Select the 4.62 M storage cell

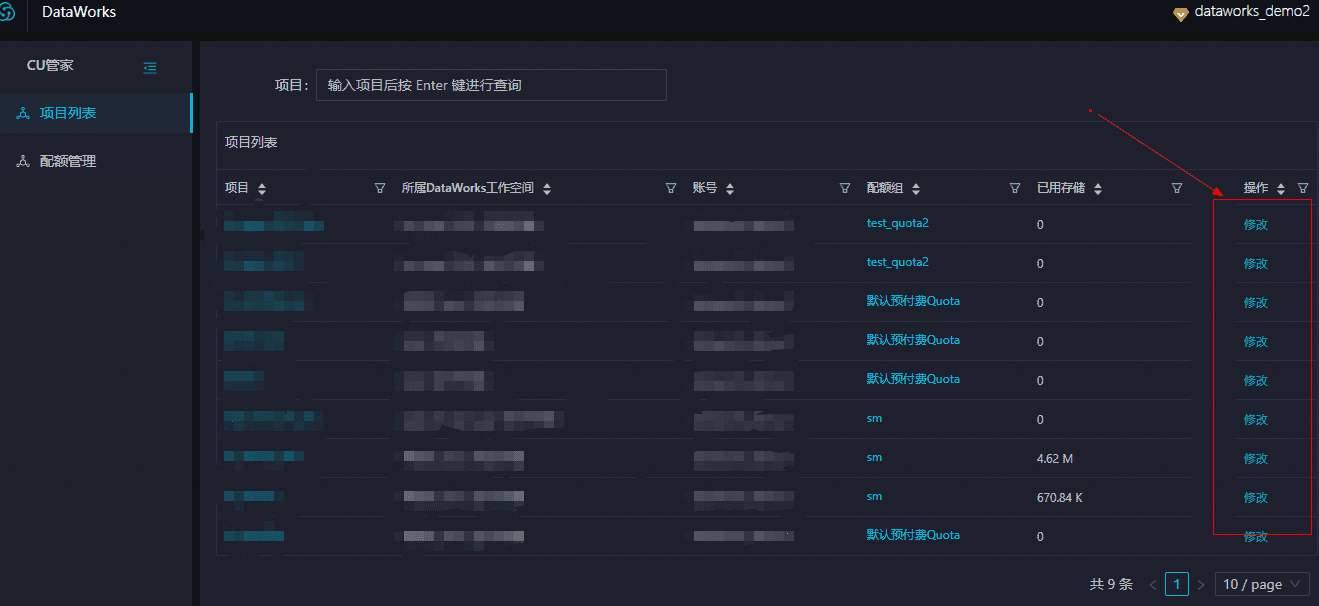[x=1055, y=459]
